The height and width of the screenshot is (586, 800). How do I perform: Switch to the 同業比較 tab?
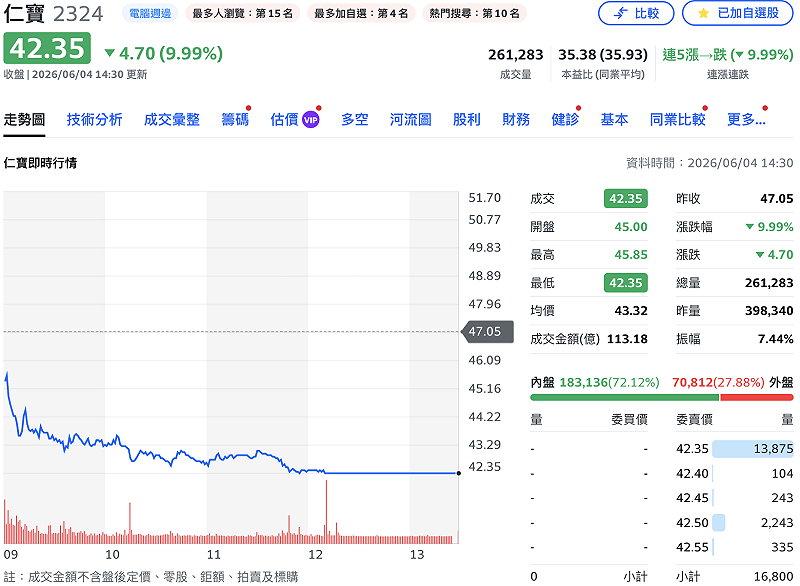click(678, 120)
